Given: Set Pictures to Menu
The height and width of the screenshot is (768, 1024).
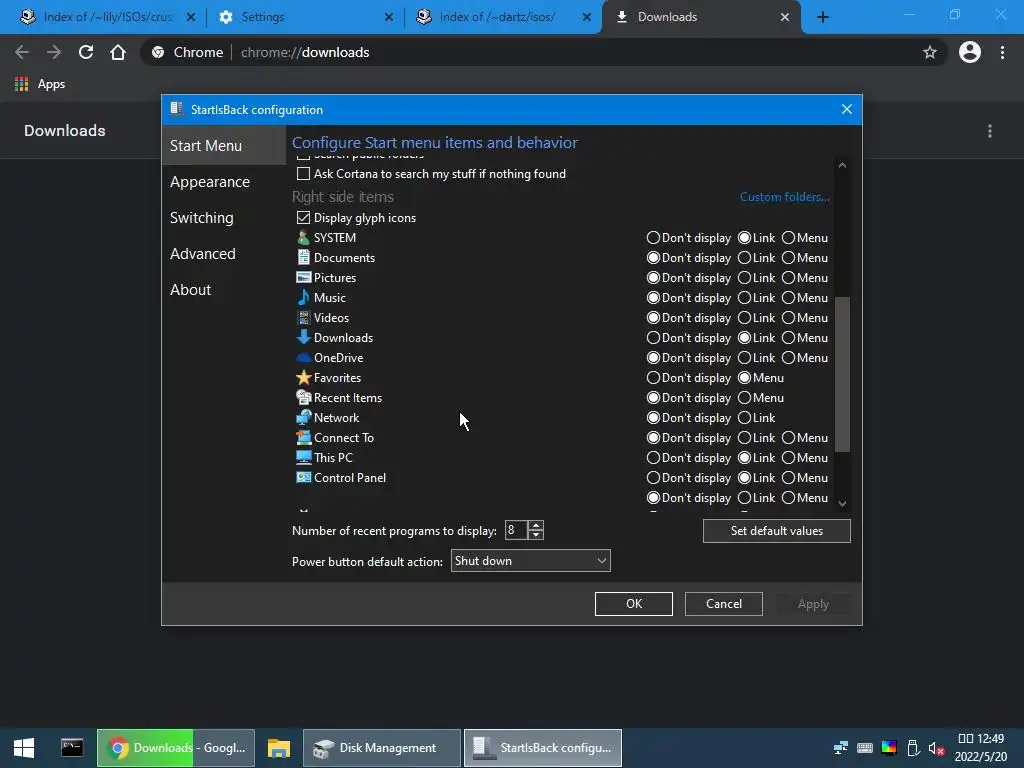Looking at the screenshot, I should coord(788,278).
